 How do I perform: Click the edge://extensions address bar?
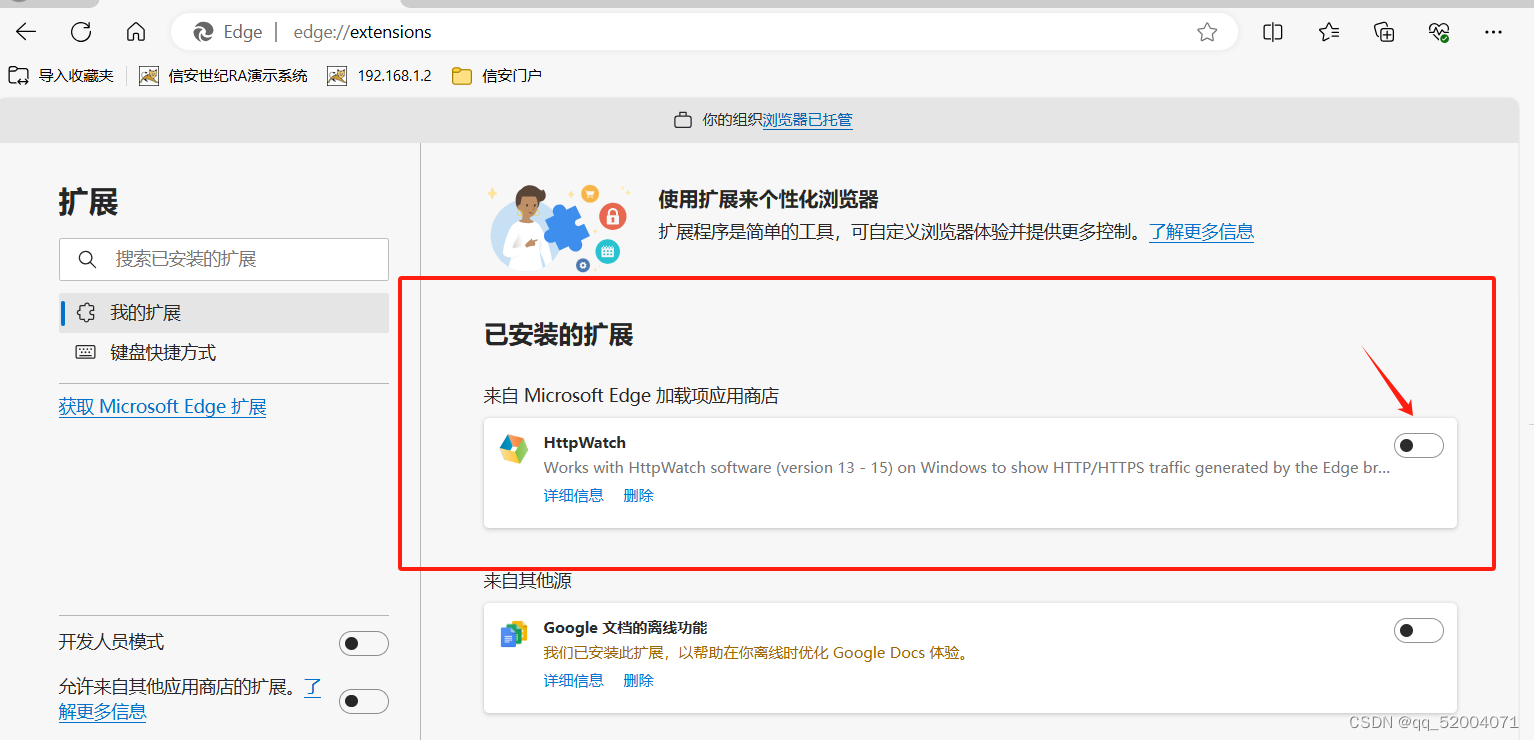(x=705, y=32)
